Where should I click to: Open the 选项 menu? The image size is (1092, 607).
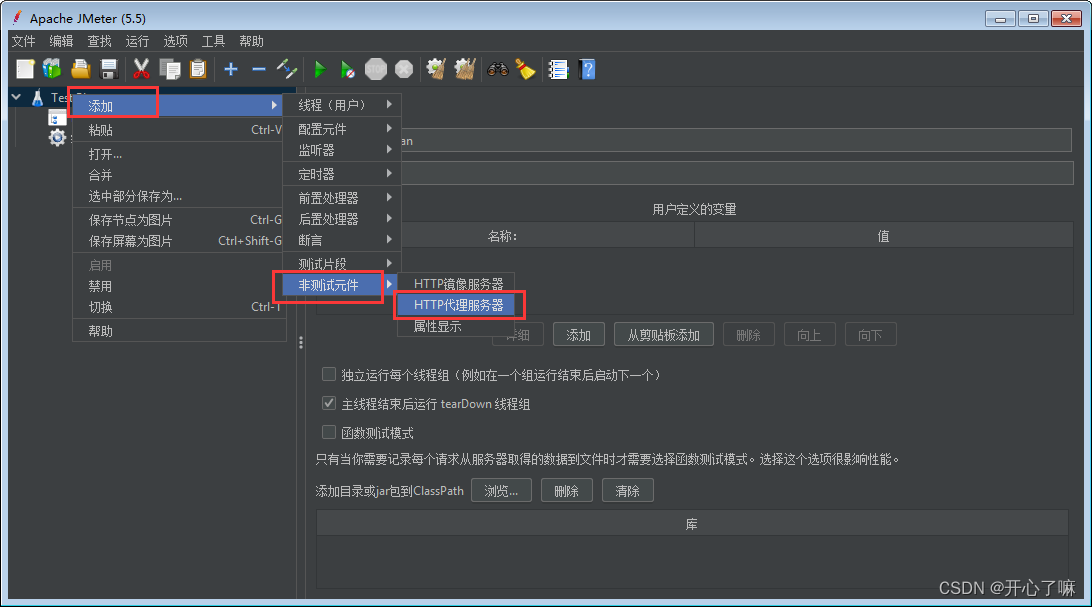[x=175, y=41]
